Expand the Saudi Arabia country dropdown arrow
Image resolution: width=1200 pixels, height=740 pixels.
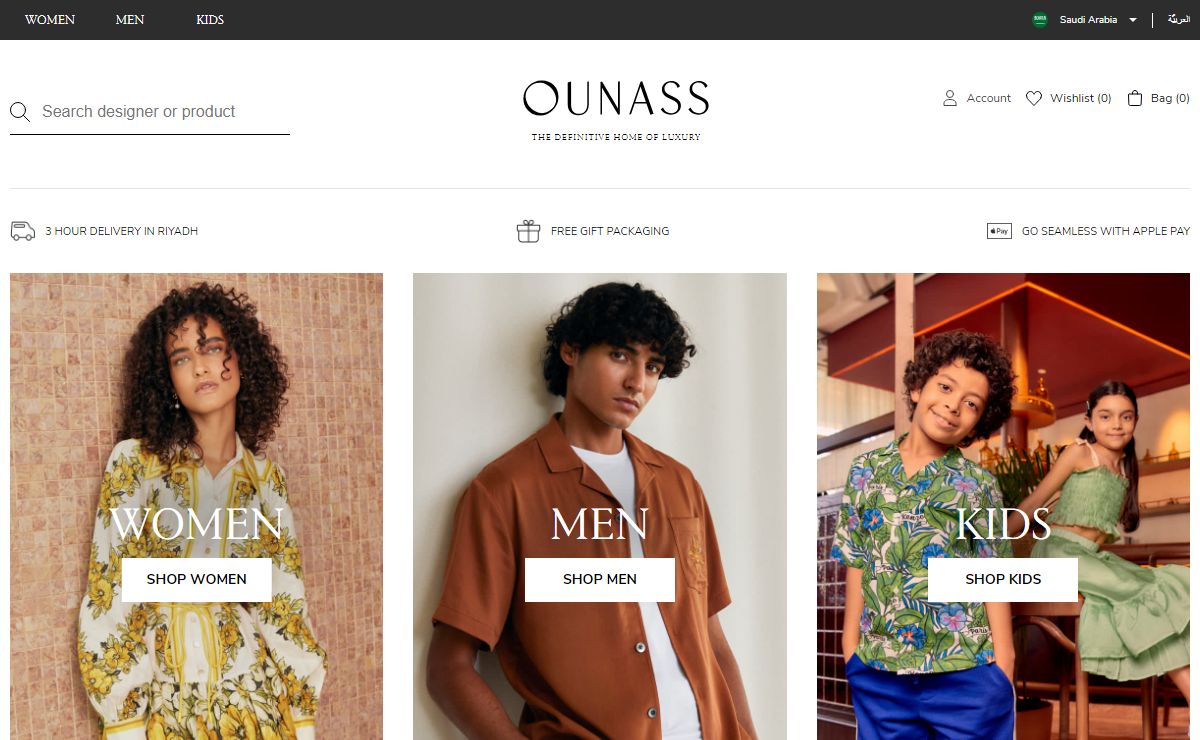tap(1133, 20)
